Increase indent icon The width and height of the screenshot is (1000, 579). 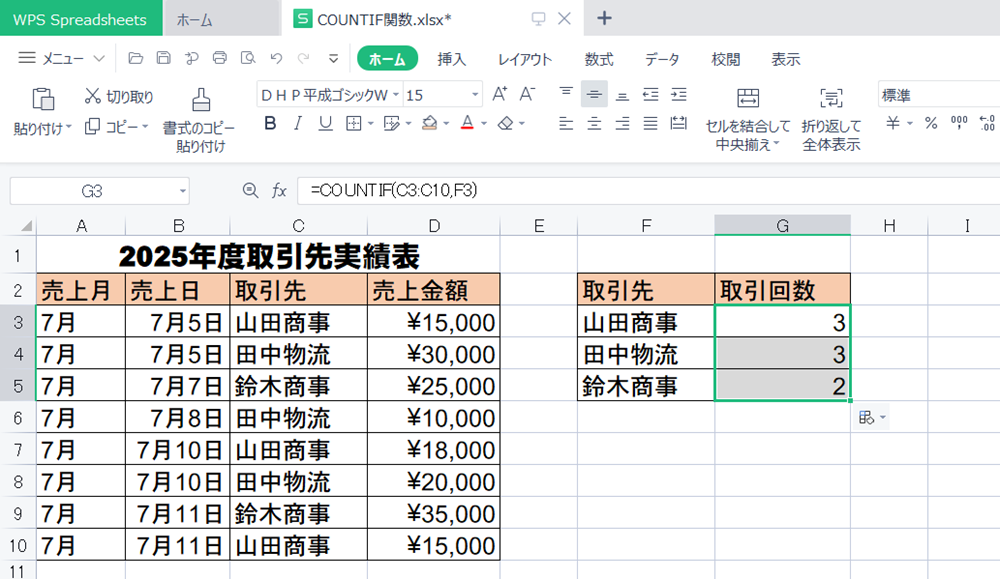pyautogui.click(x=679, y=94)
